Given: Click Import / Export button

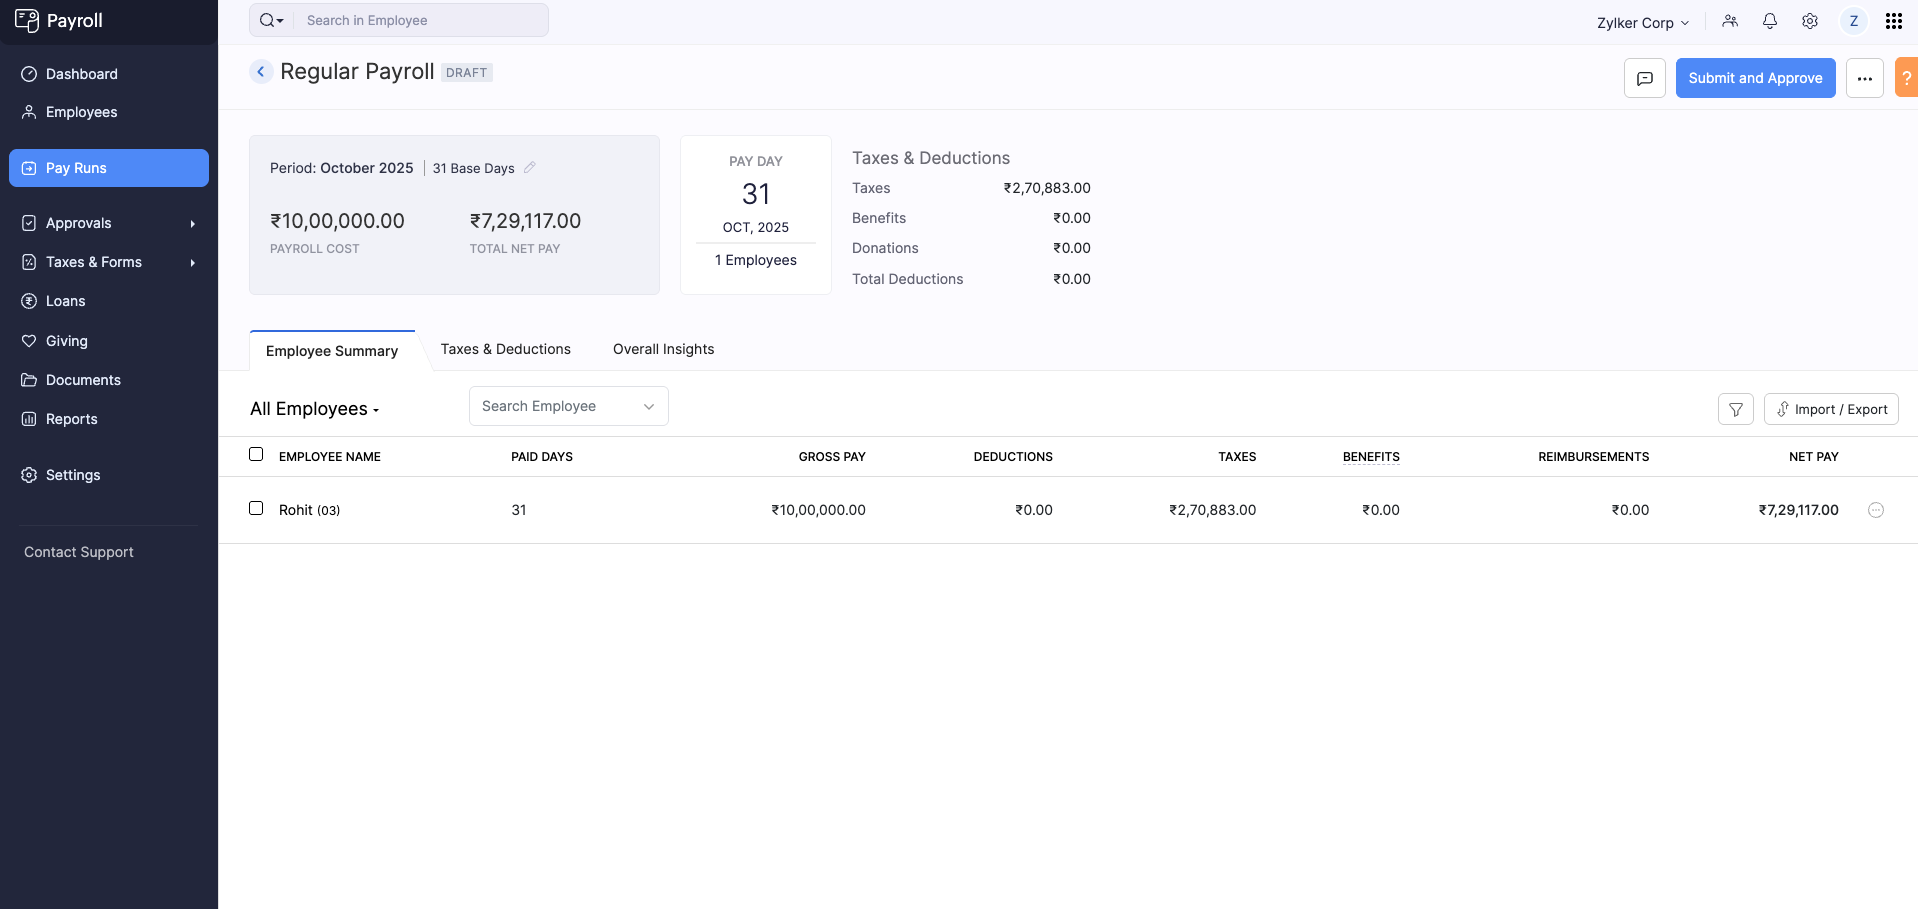Looking at the screenshot, I should 1830,409.
